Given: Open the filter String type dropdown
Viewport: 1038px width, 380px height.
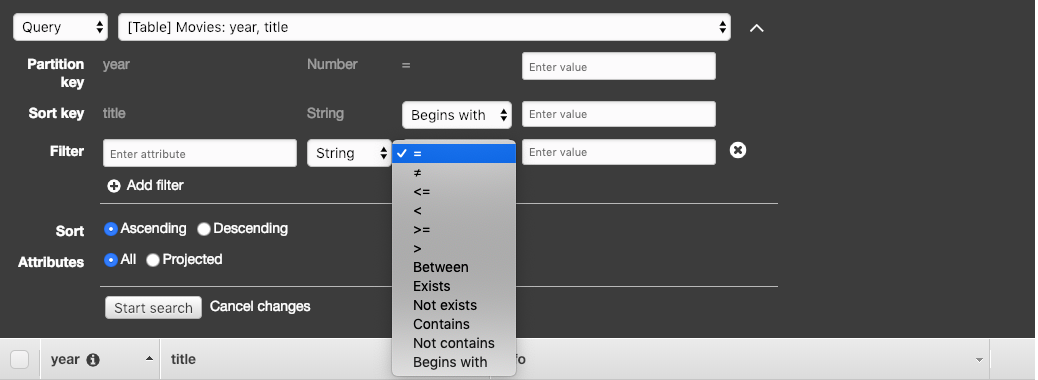Looking at the screenshot, I should tap(349, 154).
